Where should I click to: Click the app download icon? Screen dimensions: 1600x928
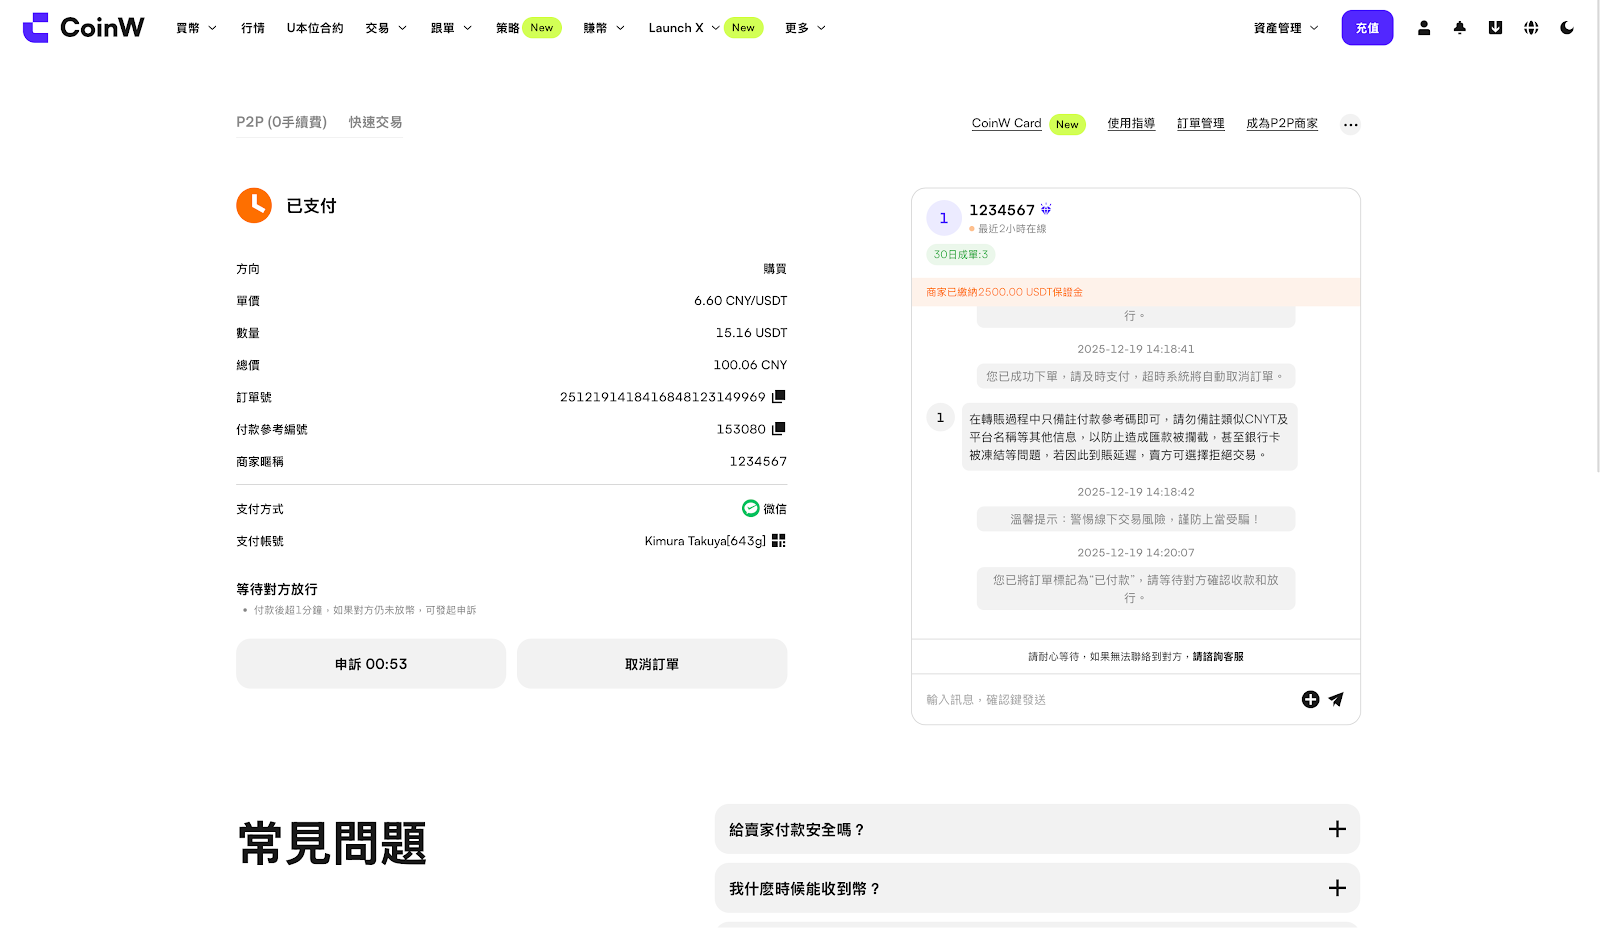(x=1495, y=28)
